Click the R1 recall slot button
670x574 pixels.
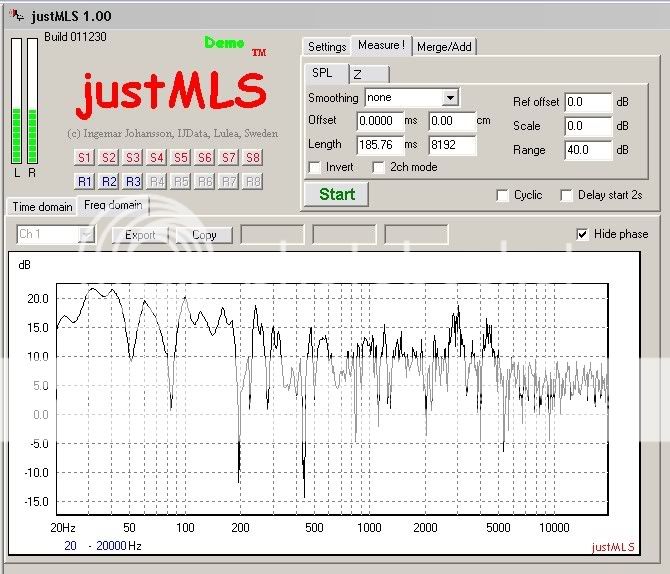[85, 182]
